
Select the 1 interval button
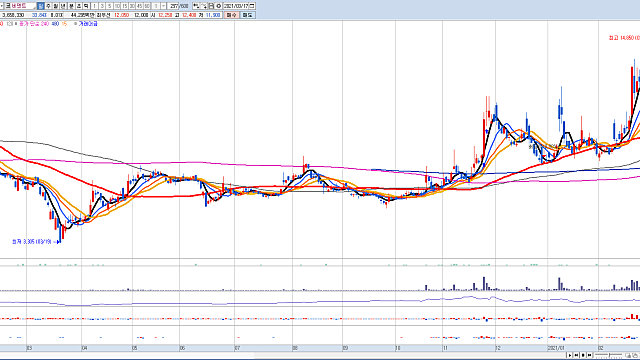pyautogui.click(x=94, y=6)
